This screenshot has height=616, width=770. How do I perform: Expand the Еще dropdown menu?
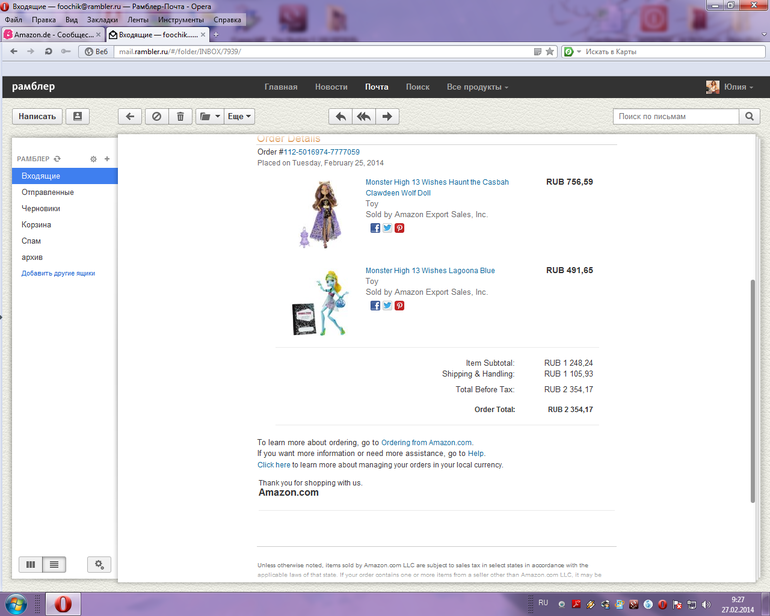pos(240,117)
